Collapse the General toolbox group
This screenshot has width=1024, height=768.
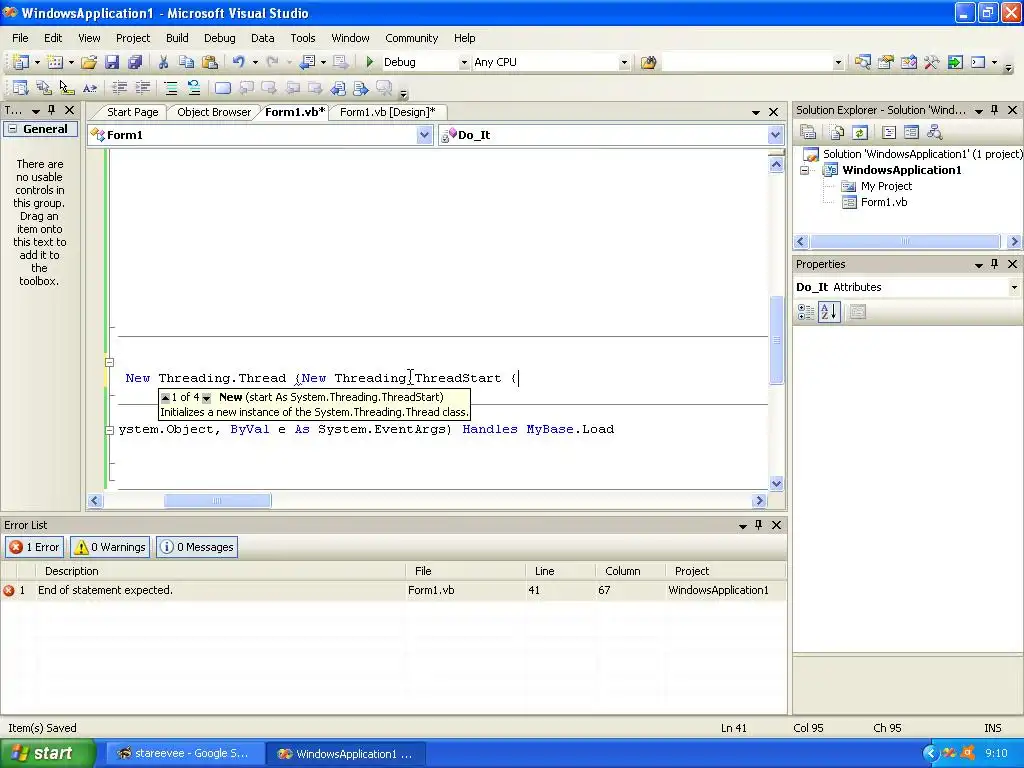pyautogui.click(x=12, y=129)
